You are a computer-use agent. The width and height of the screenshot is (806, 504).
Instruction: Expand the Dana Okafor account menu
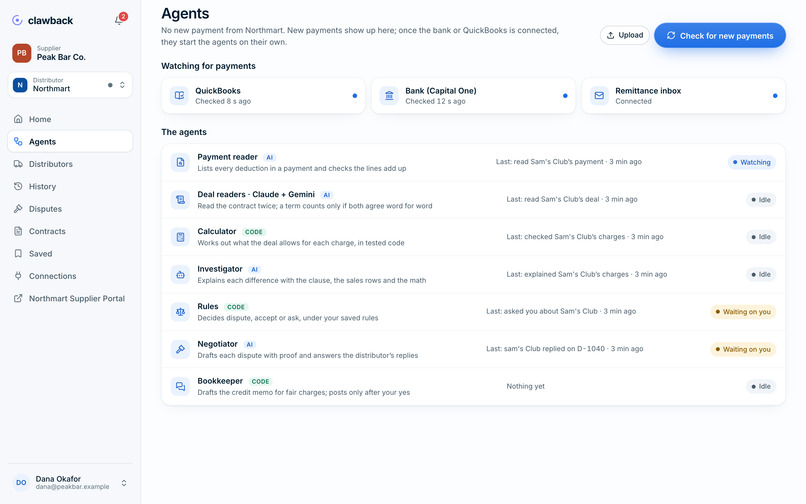(x=70, y=482)
